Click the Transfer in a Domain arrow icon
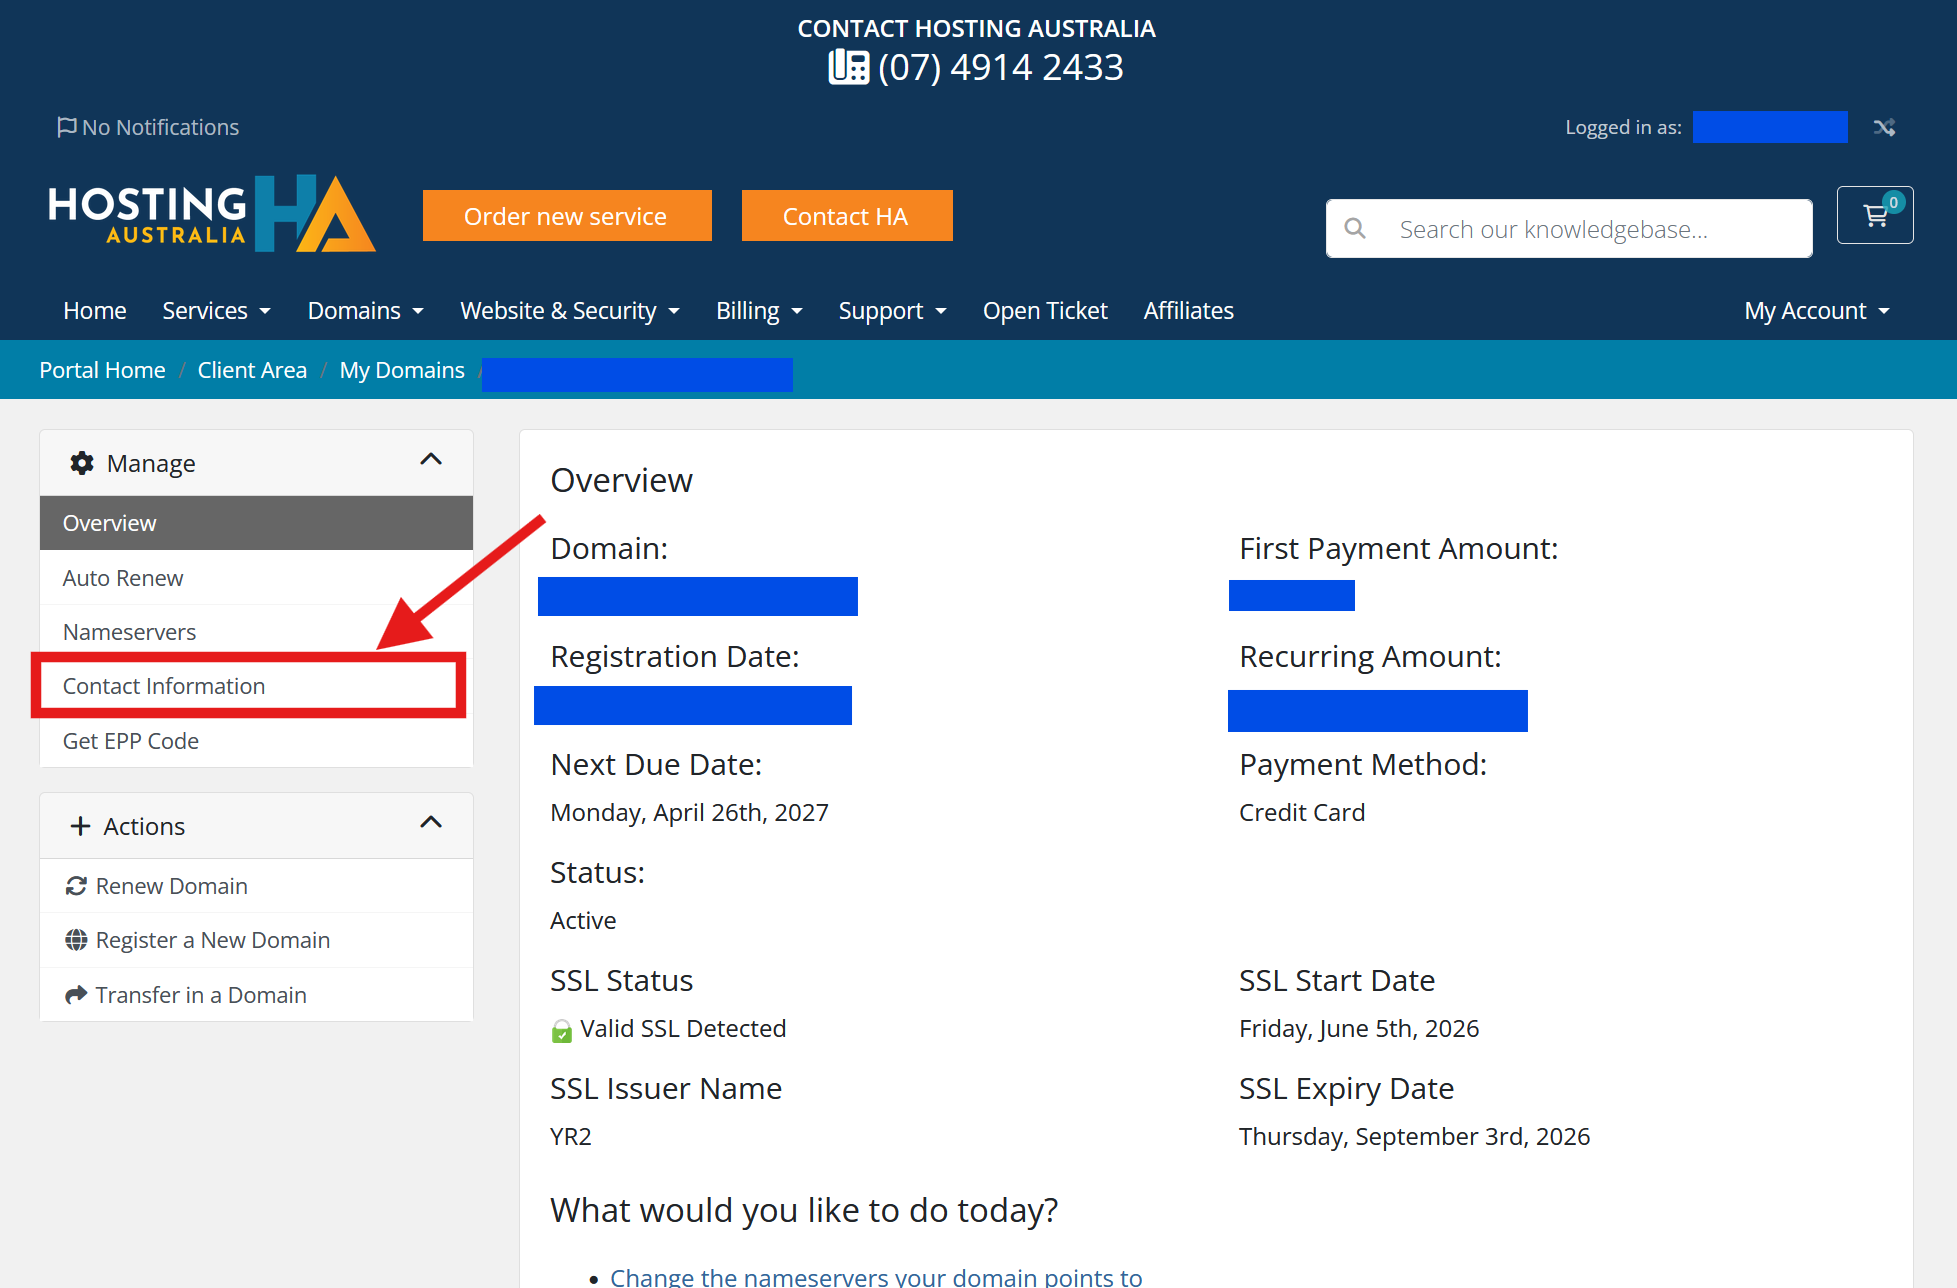The width and height of the screenshot is (1957, 1288). pos(76,995)
